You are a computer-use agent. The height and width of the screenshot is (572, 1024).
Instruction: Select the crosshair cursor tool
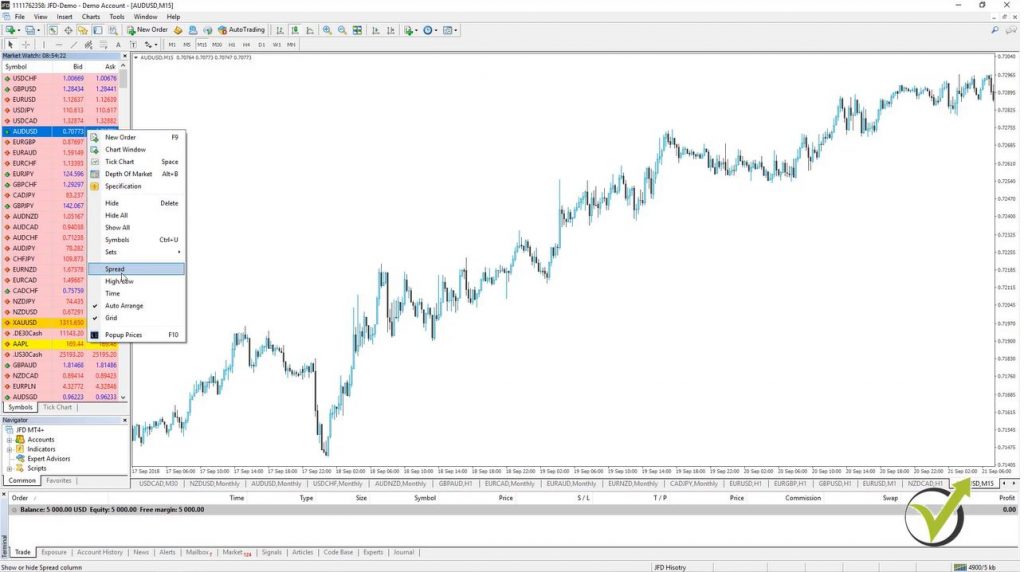24,45
